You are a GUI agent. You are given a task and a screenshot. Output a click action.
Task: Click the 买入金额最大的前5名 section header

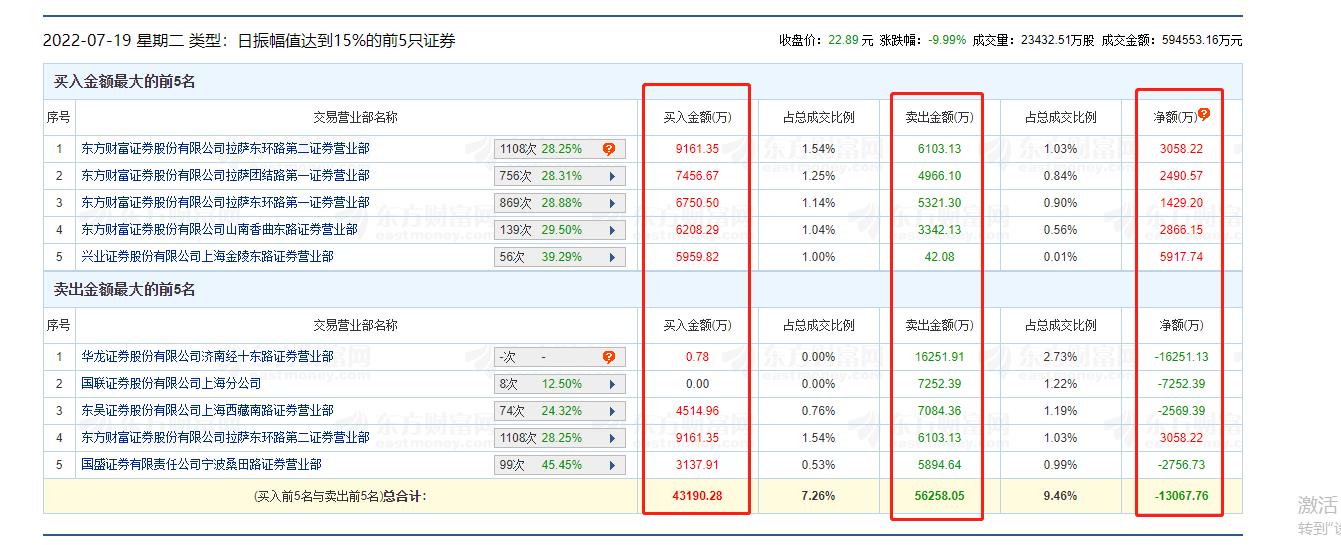coord(125,81)
